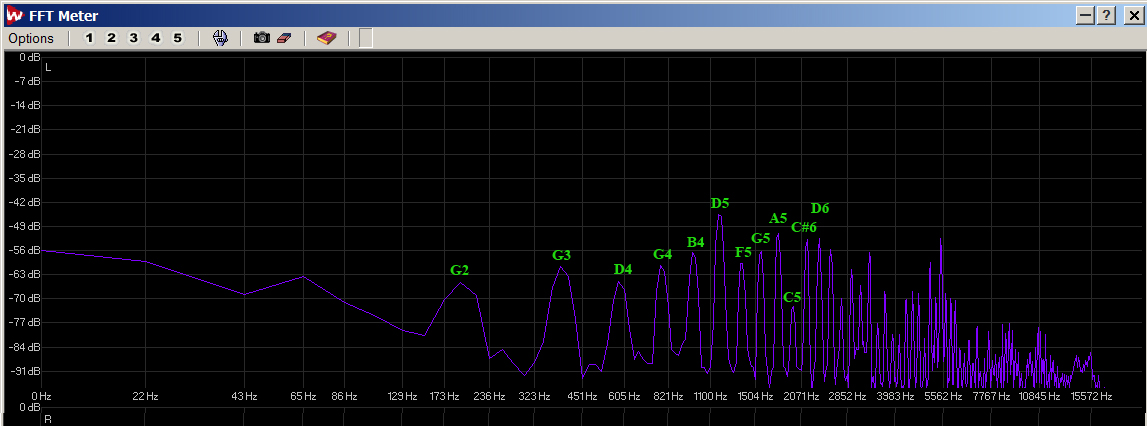Select the C#6 note marker
This screenshot has height=426, width=1147.
click(804, 227)
